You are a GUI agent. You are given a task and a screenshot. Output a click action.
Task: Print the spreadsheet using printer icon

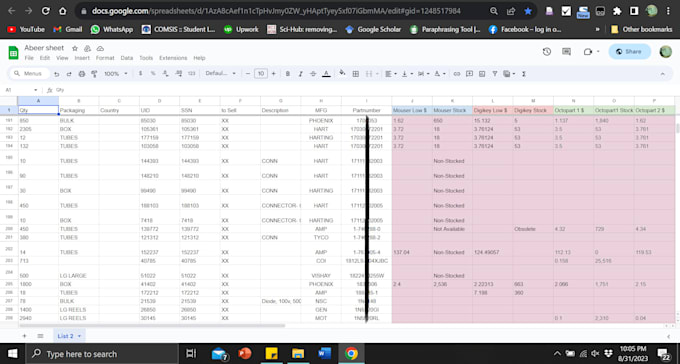(82, 74)
